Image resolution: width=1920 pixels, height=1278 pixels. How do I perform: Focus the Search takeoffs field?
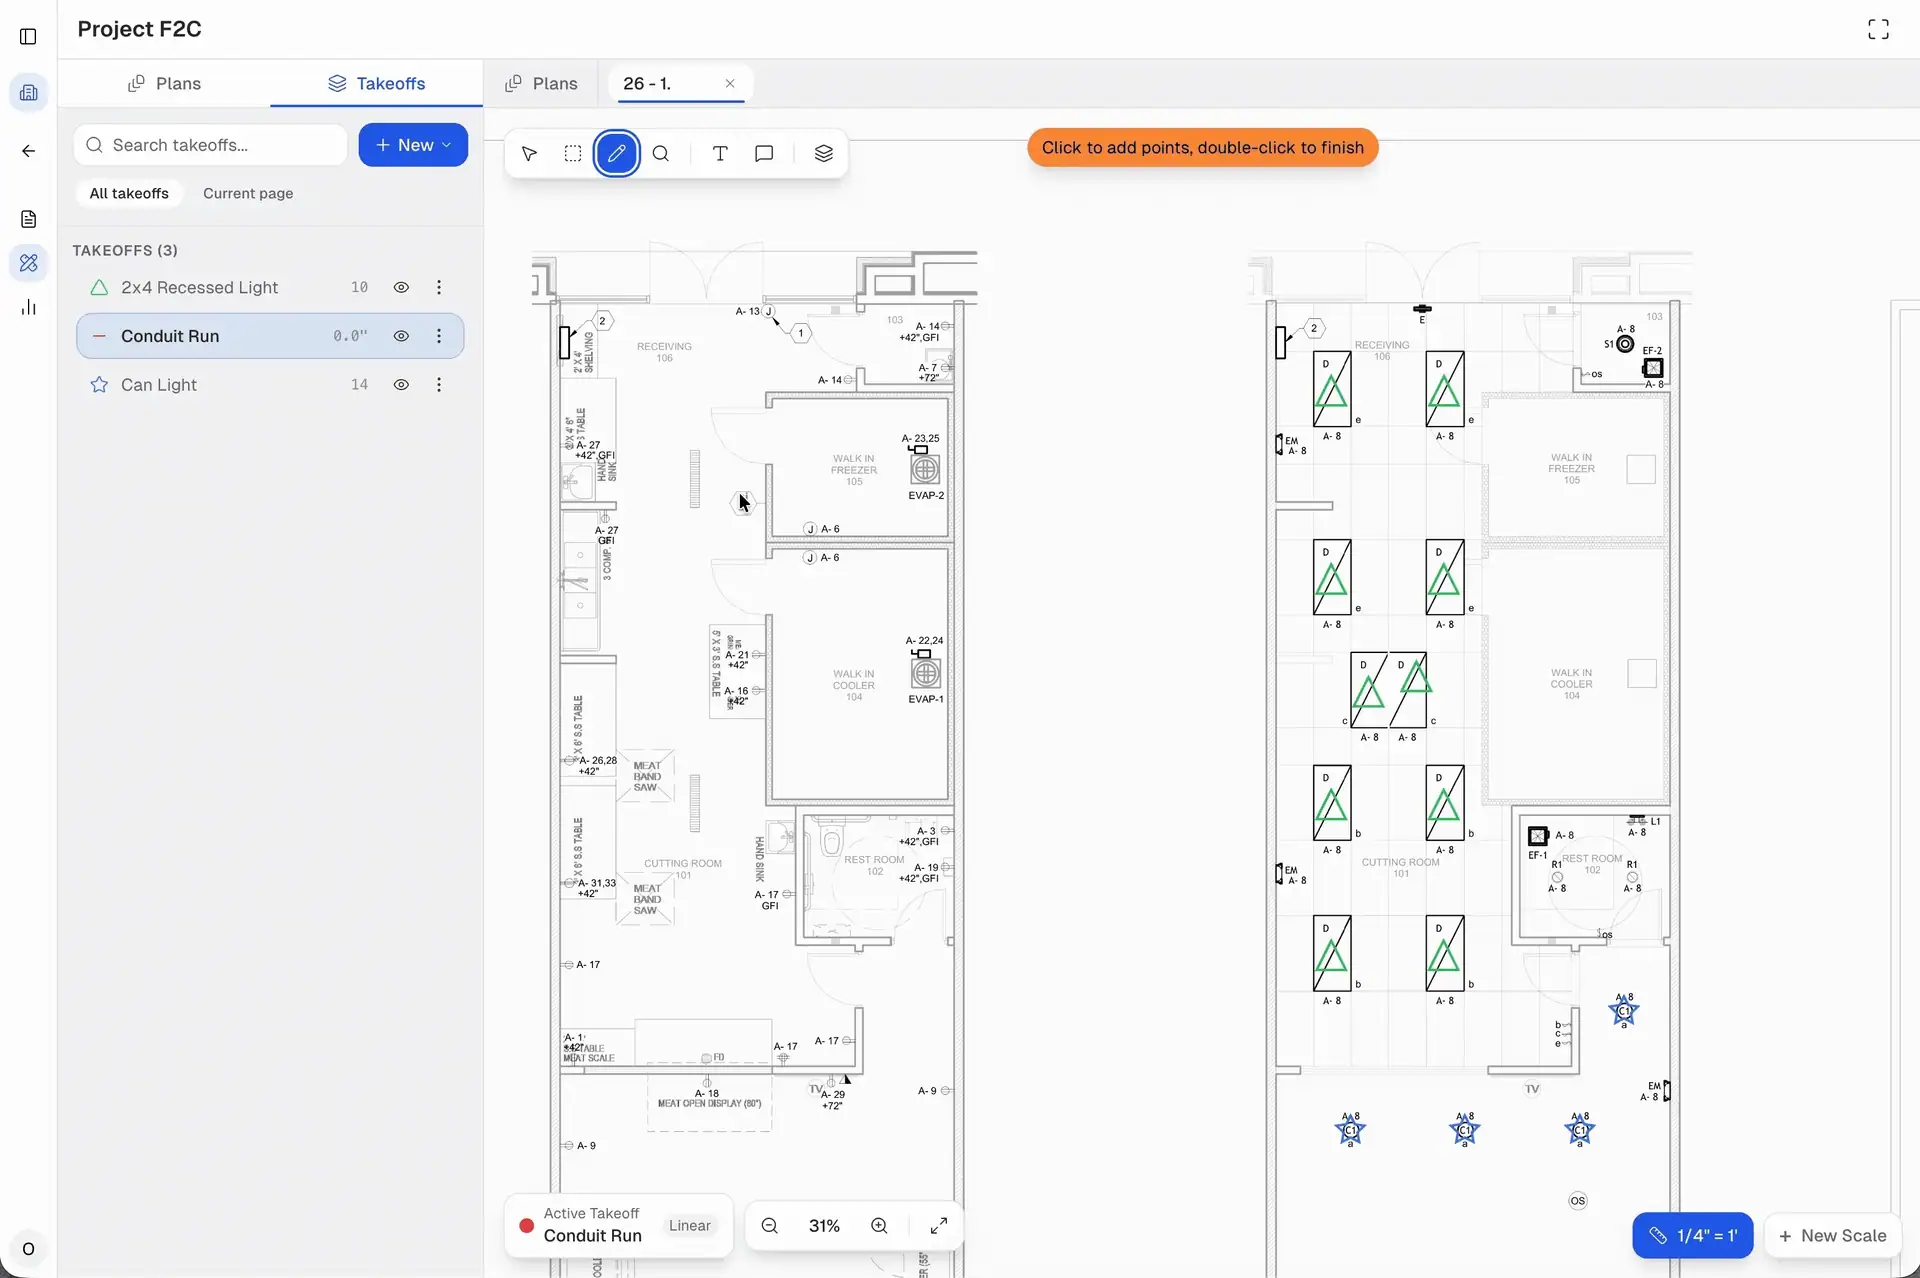click(x=210, y=145)
